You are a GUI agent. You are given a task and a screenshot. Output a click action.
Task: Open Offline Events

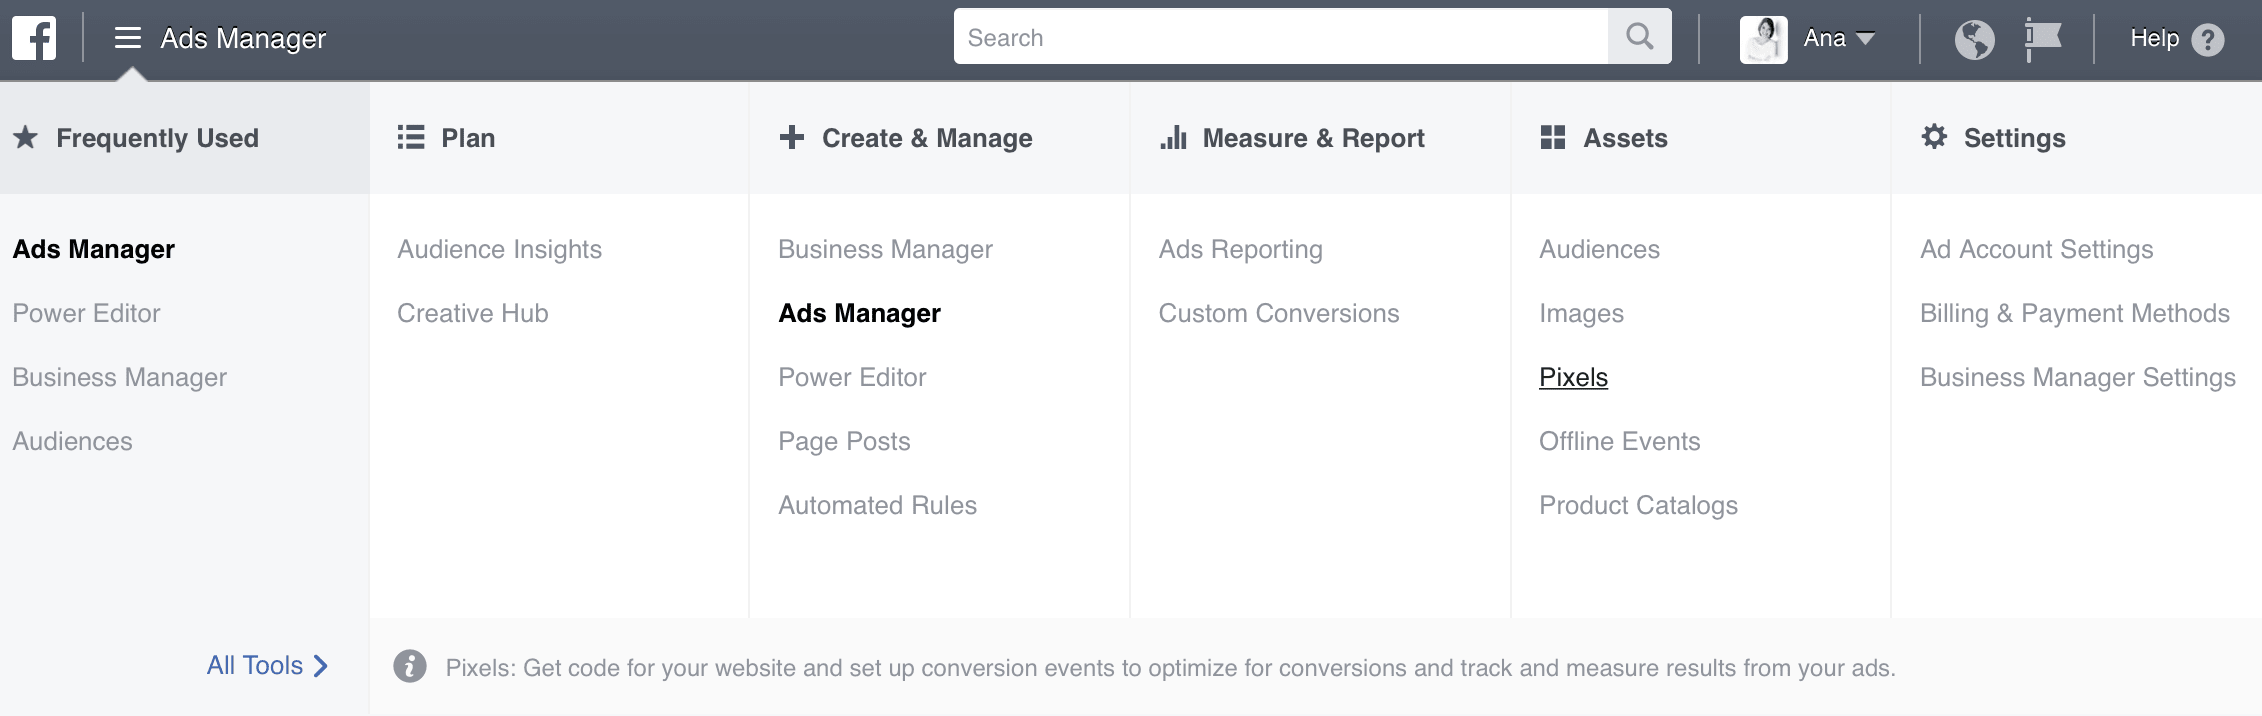click(1620, 441)
